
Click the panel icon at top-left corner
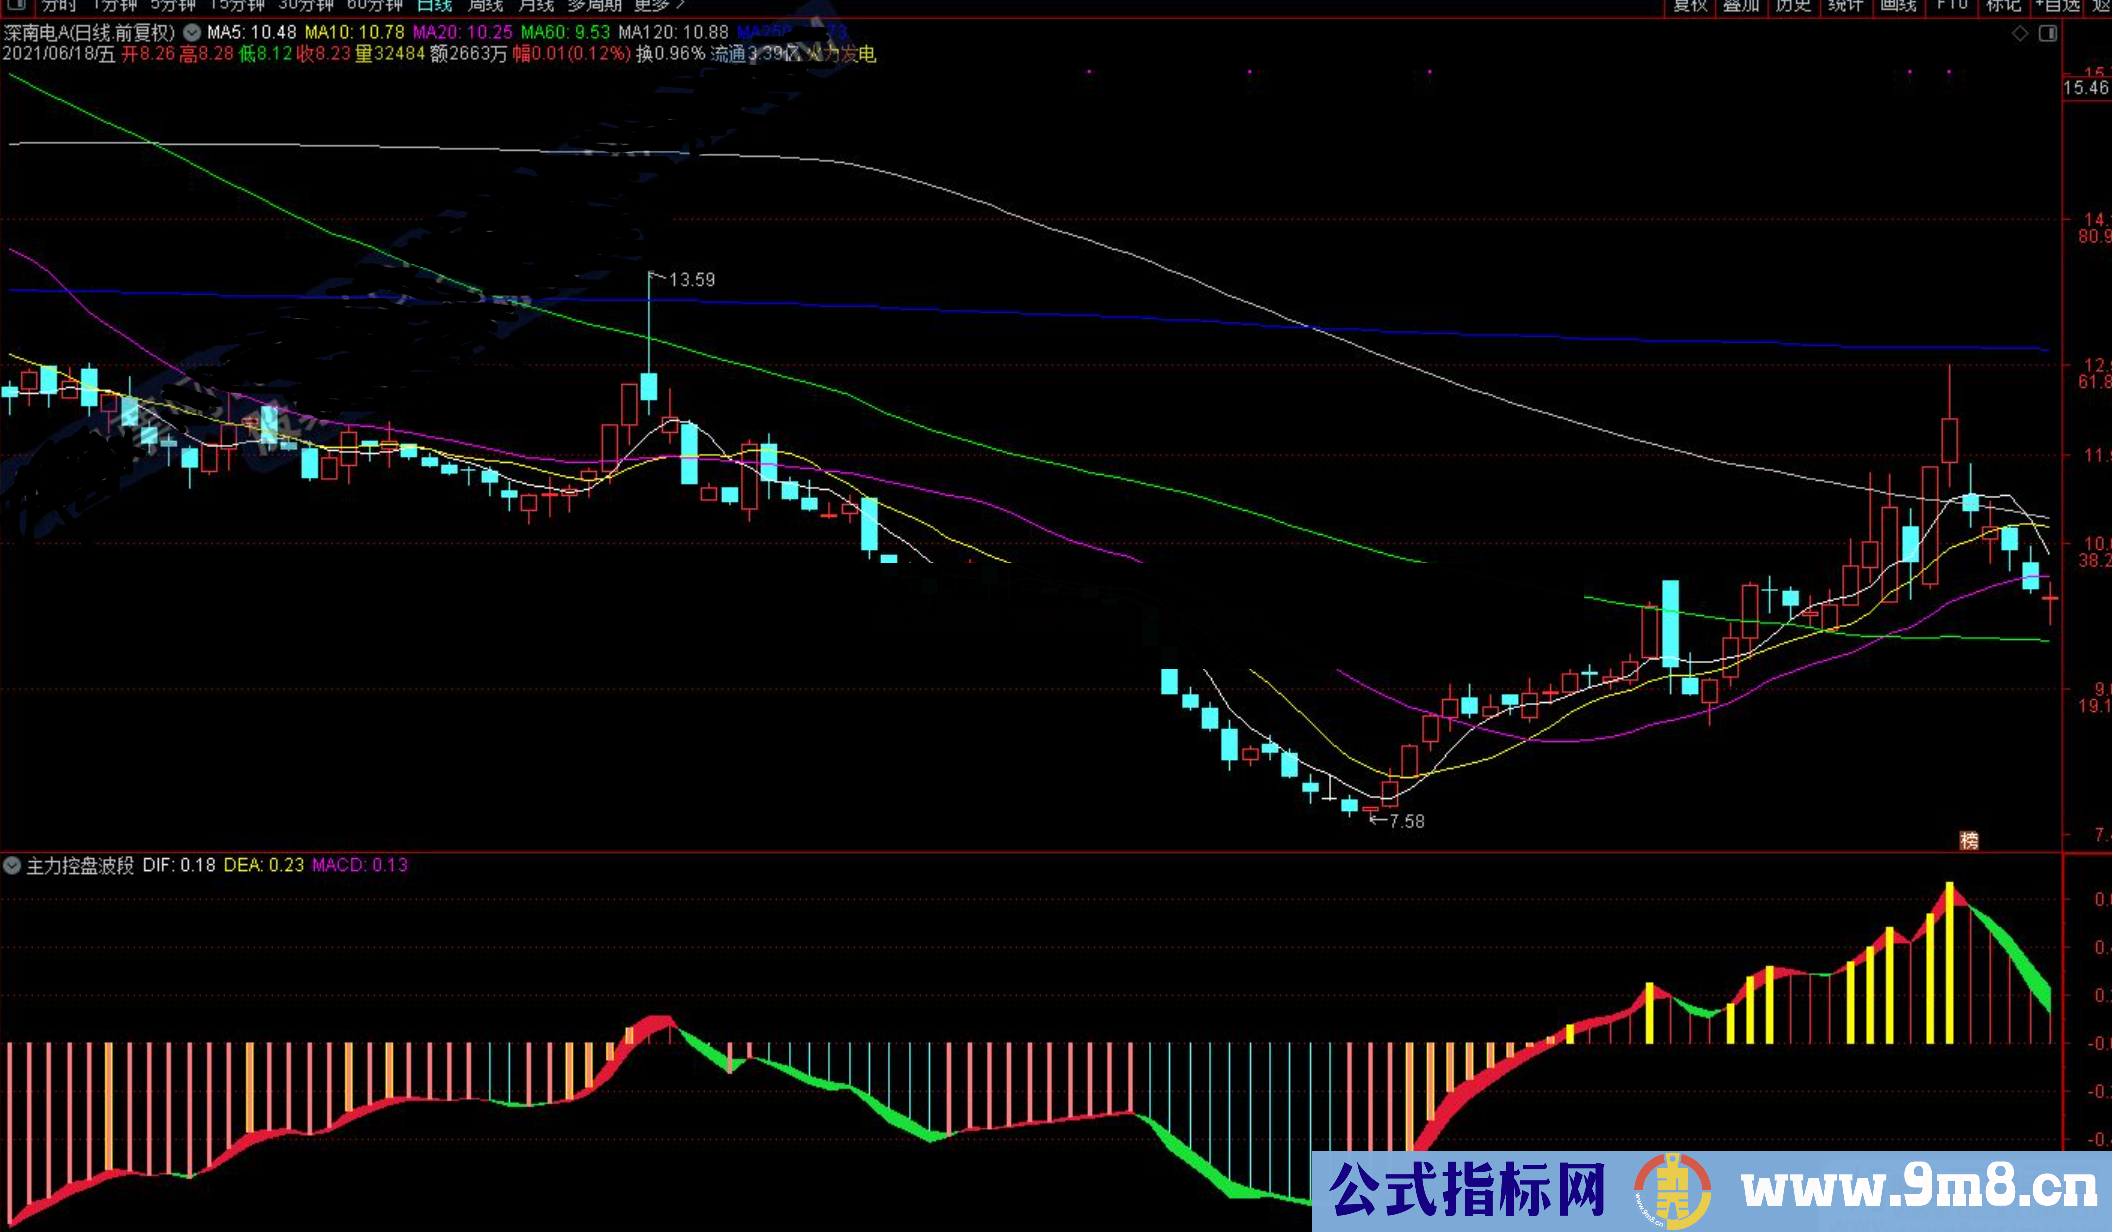pyautogui.click(x=16, y=5)
